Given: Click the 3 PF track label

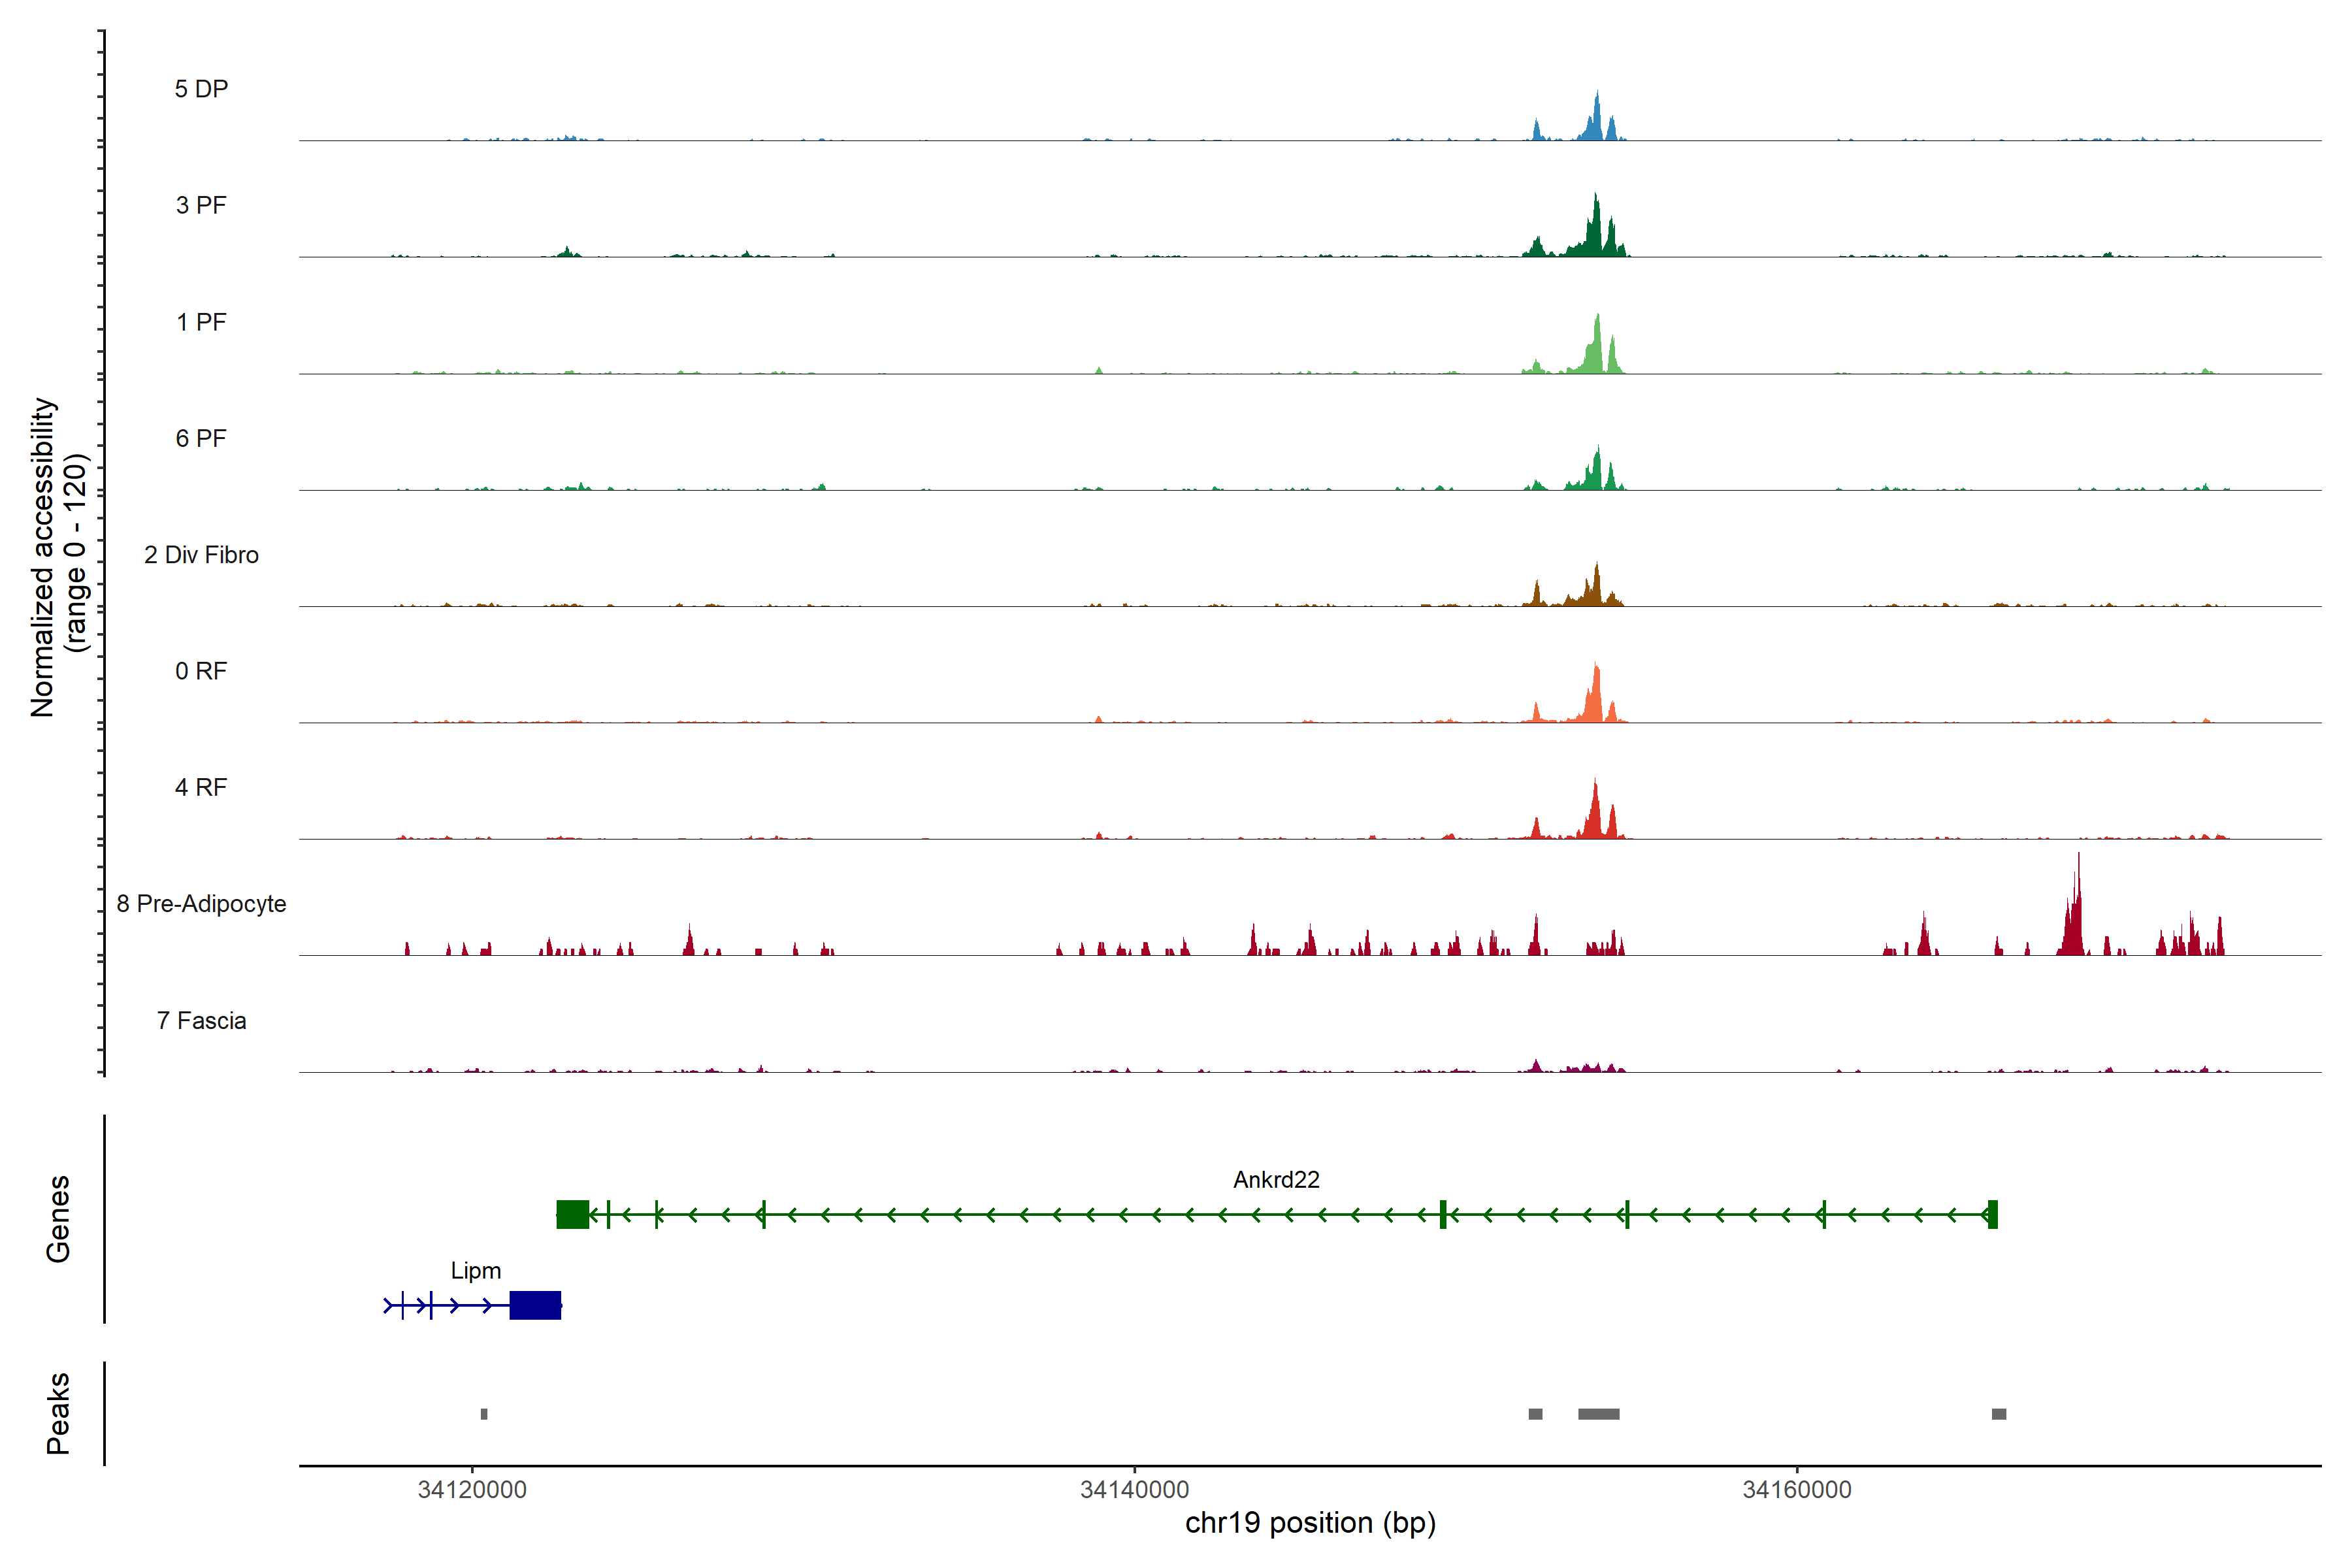Looking at the screenshot, I should coord(201,205).
